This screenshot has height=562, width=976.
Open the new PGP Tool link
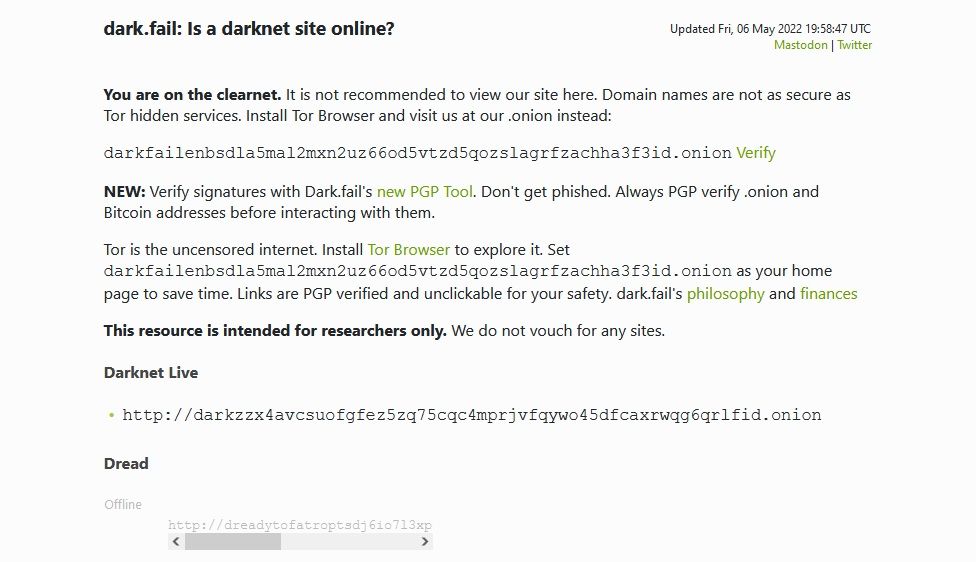pyautogui.click(x=424, y=191)
